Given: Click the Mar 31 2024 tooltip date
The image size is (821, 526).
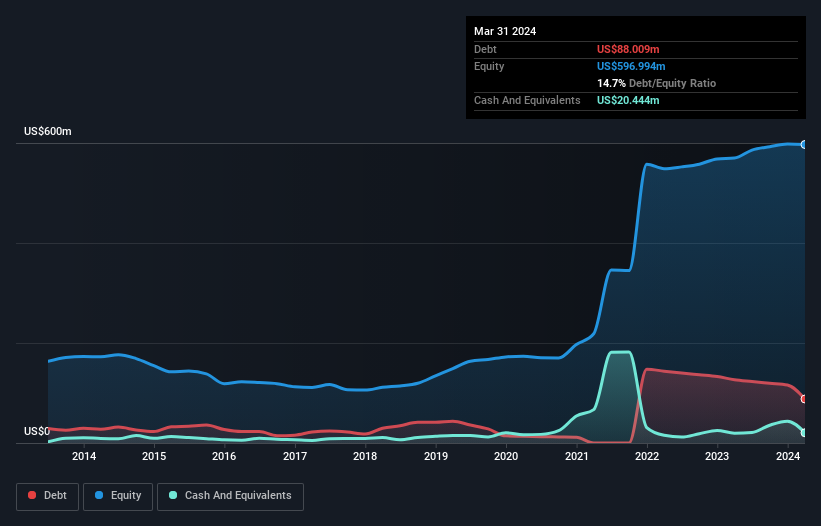Looking at the screenshot, I should point(505,31).
